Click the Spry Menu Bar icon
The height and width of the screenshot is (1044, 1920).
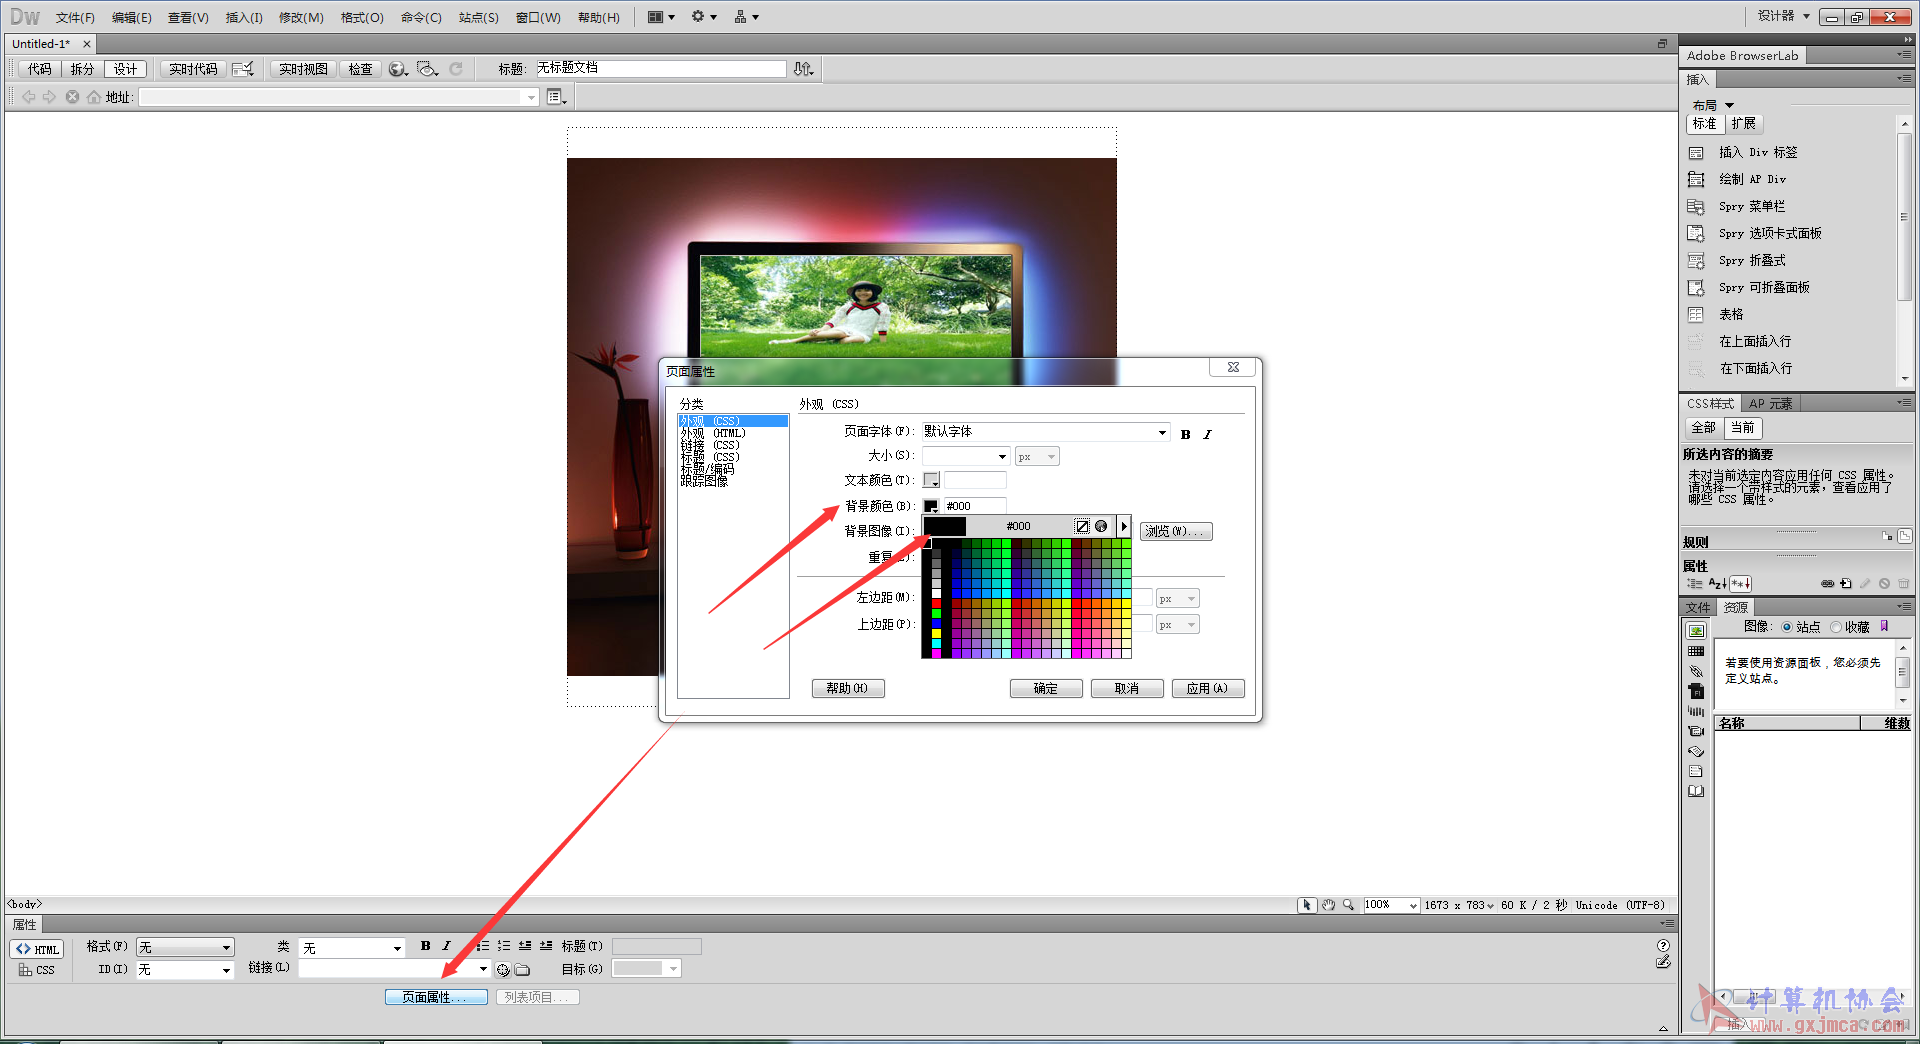[1696, 207]
